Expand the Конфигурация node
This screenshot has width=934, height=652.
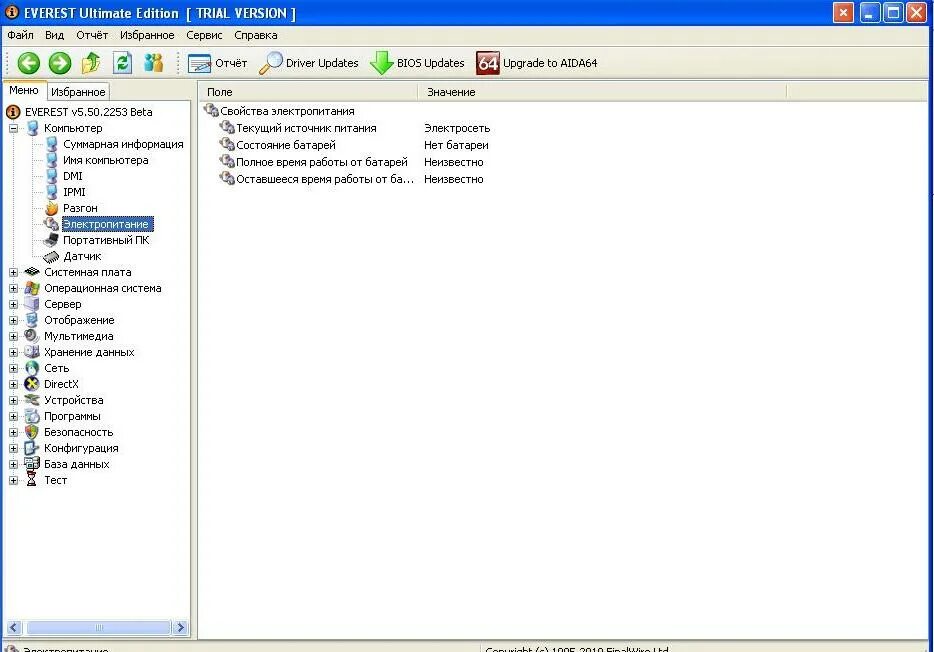click(13, 448)
